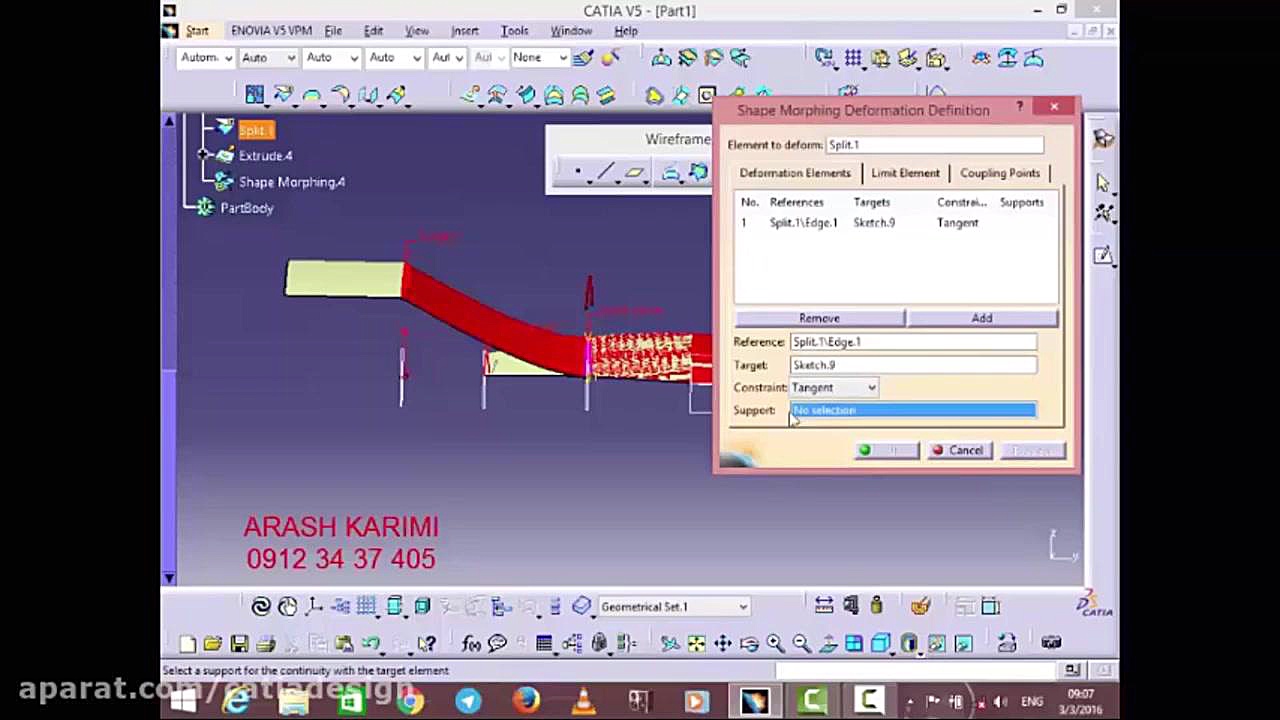Click the Open file folder icon
The width and height of the screenshot is (1280, 720).
pyautogui.click(x=213, y=643)
